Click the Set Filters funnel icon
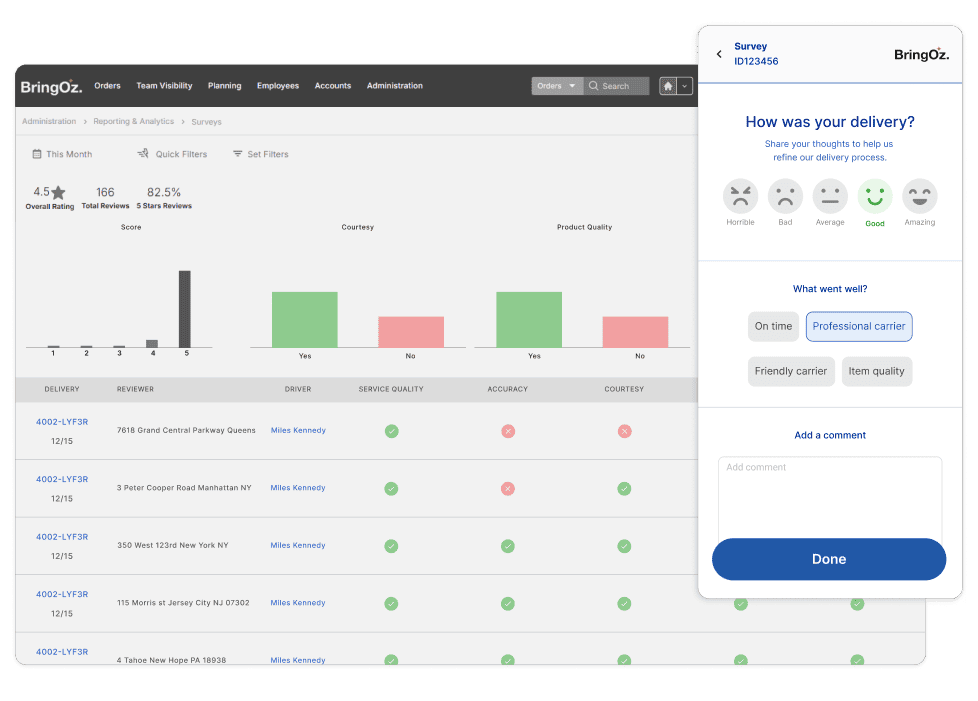 [237, 153]
